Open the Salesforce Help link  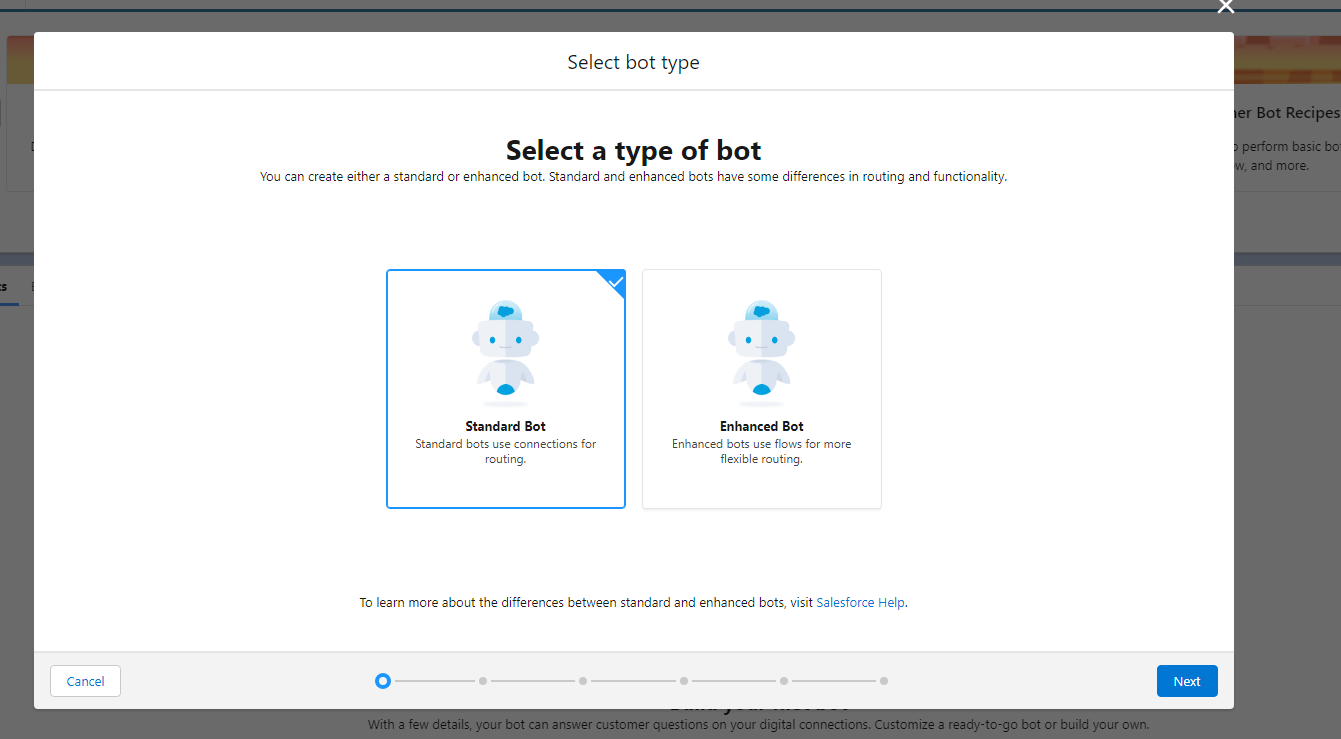tap(860, 602)
